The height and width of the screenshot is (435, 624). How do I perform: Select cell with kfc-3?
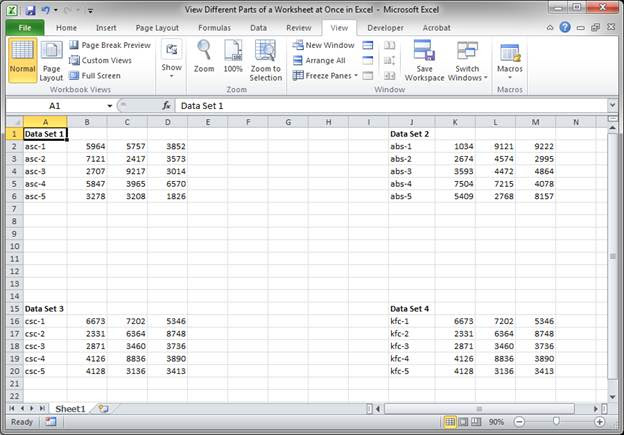tap(411, 346)
